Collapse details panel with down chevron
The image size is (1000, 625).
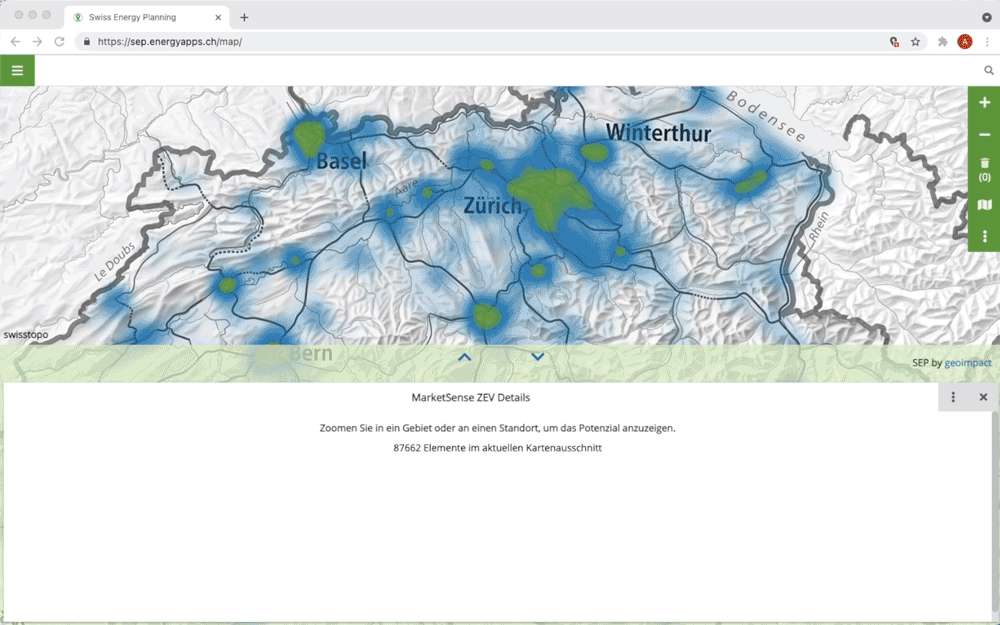538,357
